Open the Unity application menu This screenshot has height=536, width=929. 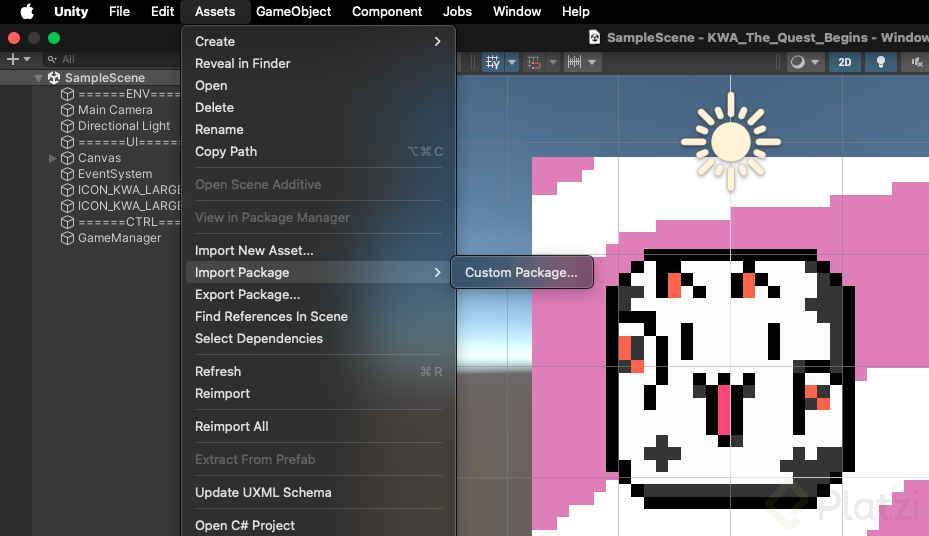pyautogui.click(x=71, y=11)
